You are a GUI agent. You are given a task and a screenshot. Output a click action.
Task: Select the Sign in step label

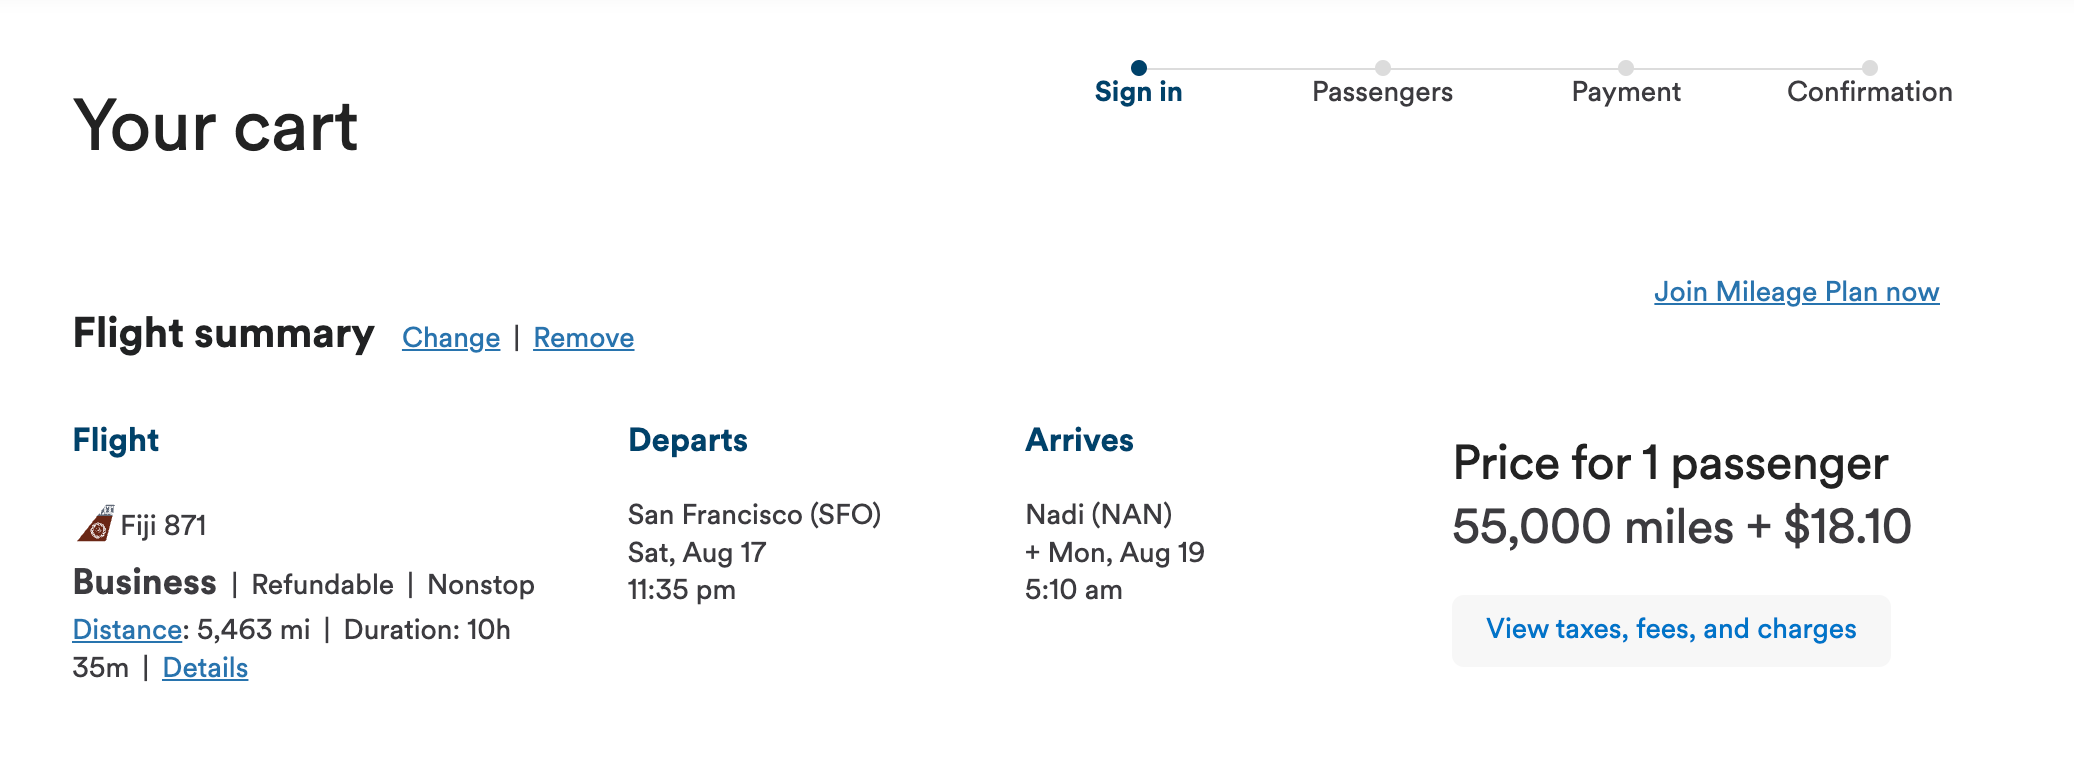click(x=1140, y=91)
